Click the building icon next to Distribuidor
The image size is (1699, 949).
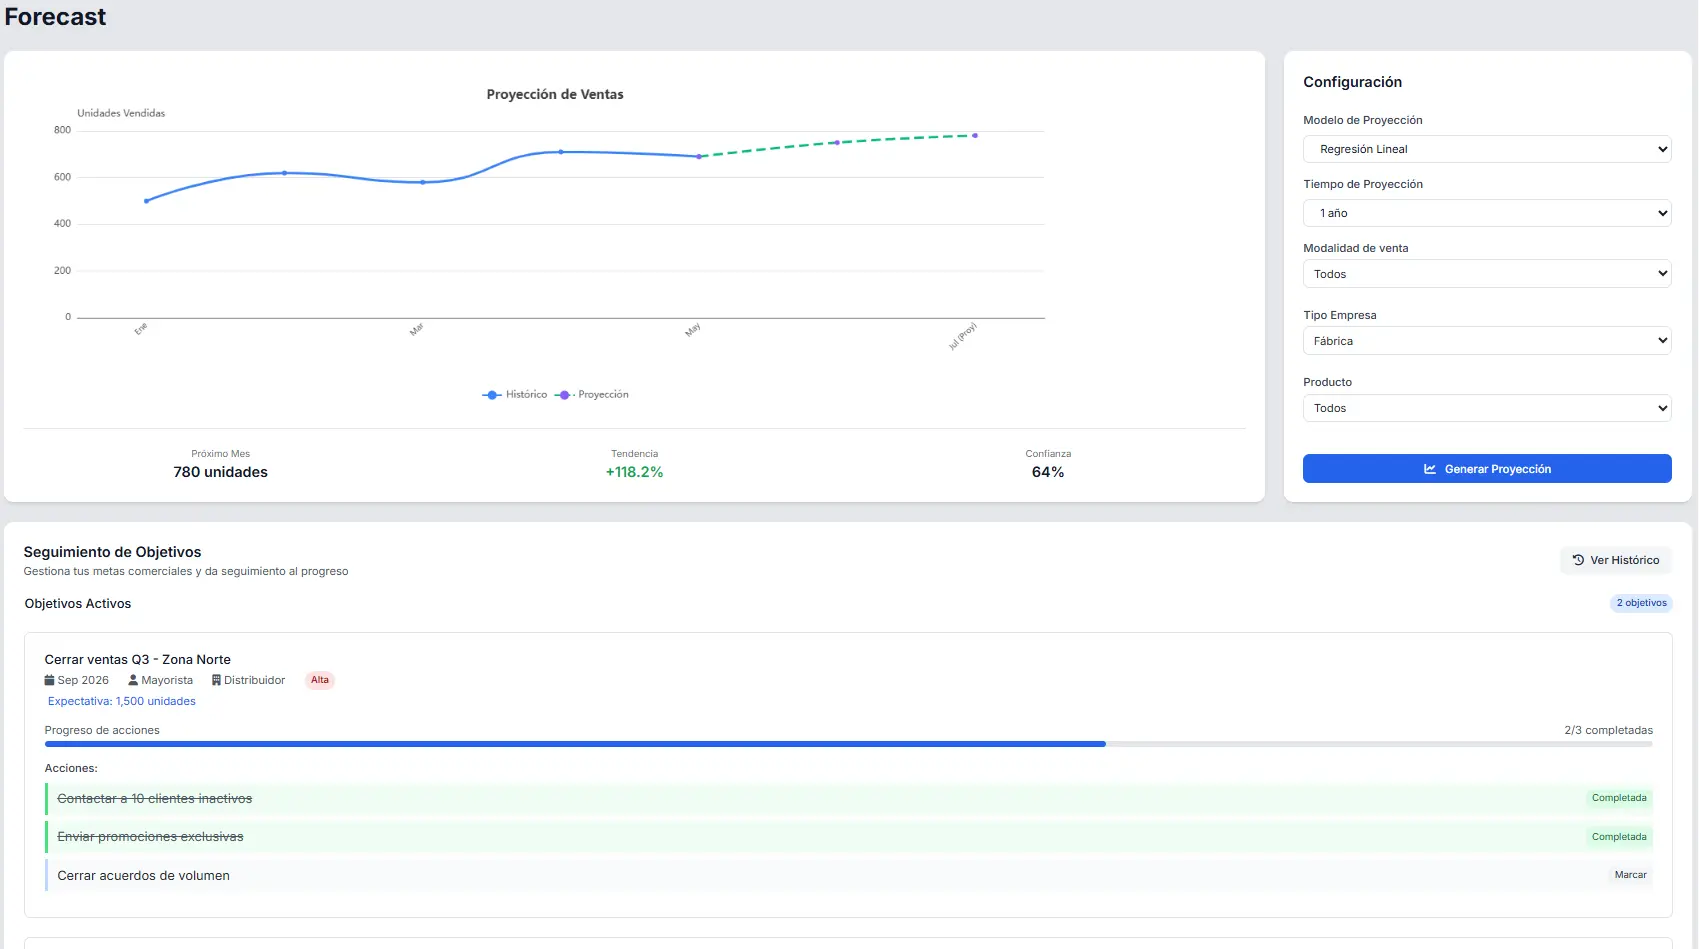[x=216, y=680]
